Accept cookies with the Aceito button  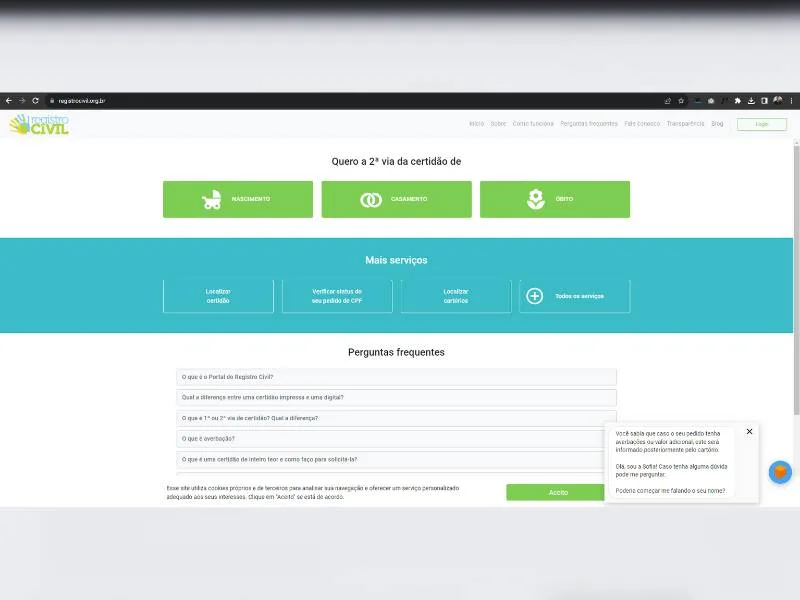click(557, 492)
